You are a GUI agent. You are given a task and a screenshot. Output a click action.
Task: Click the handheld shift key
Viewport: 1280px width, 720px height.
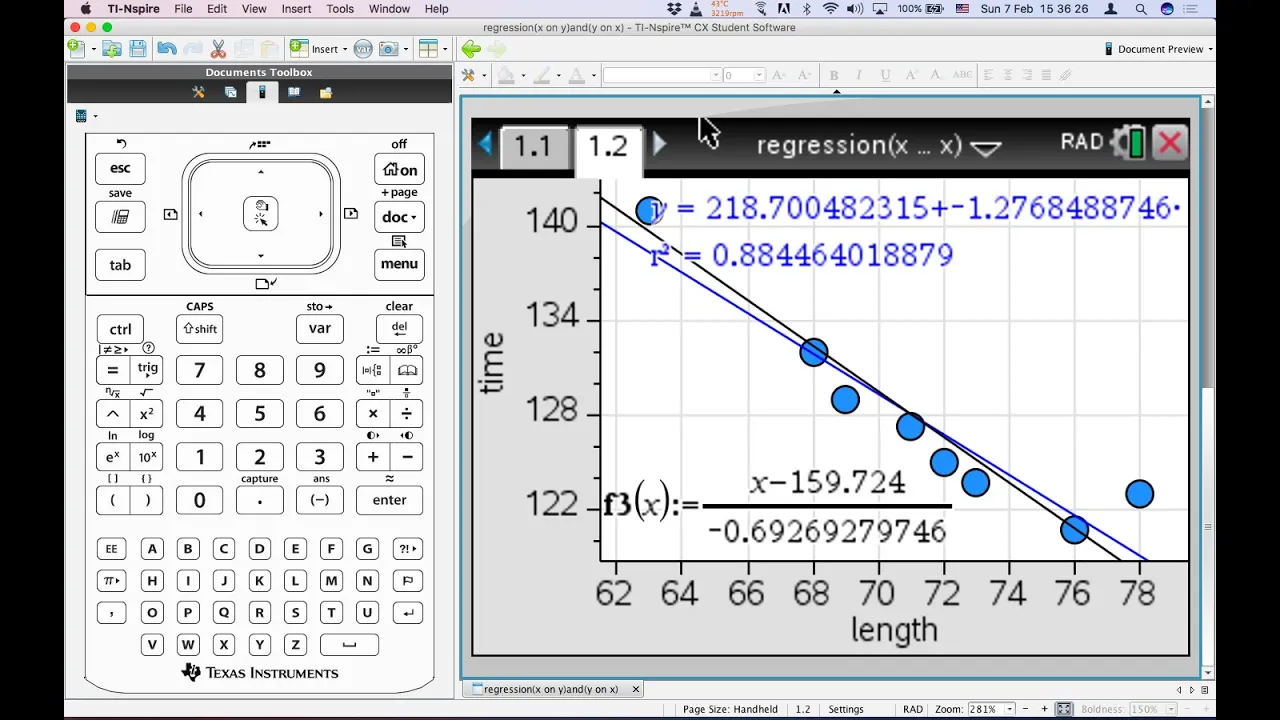(x=200, y=329)
